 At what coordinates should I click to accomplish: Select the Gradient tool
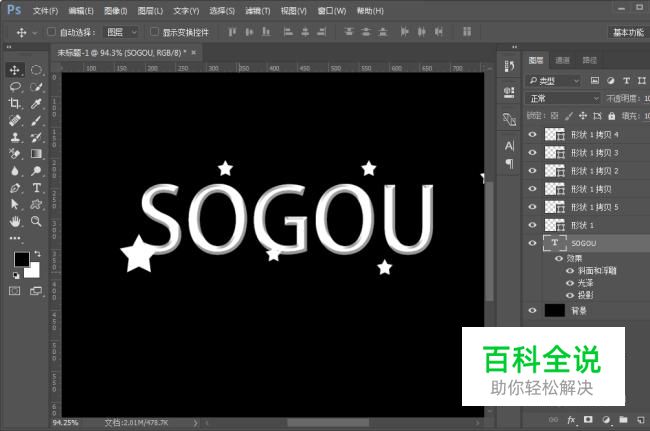(36, 154)
